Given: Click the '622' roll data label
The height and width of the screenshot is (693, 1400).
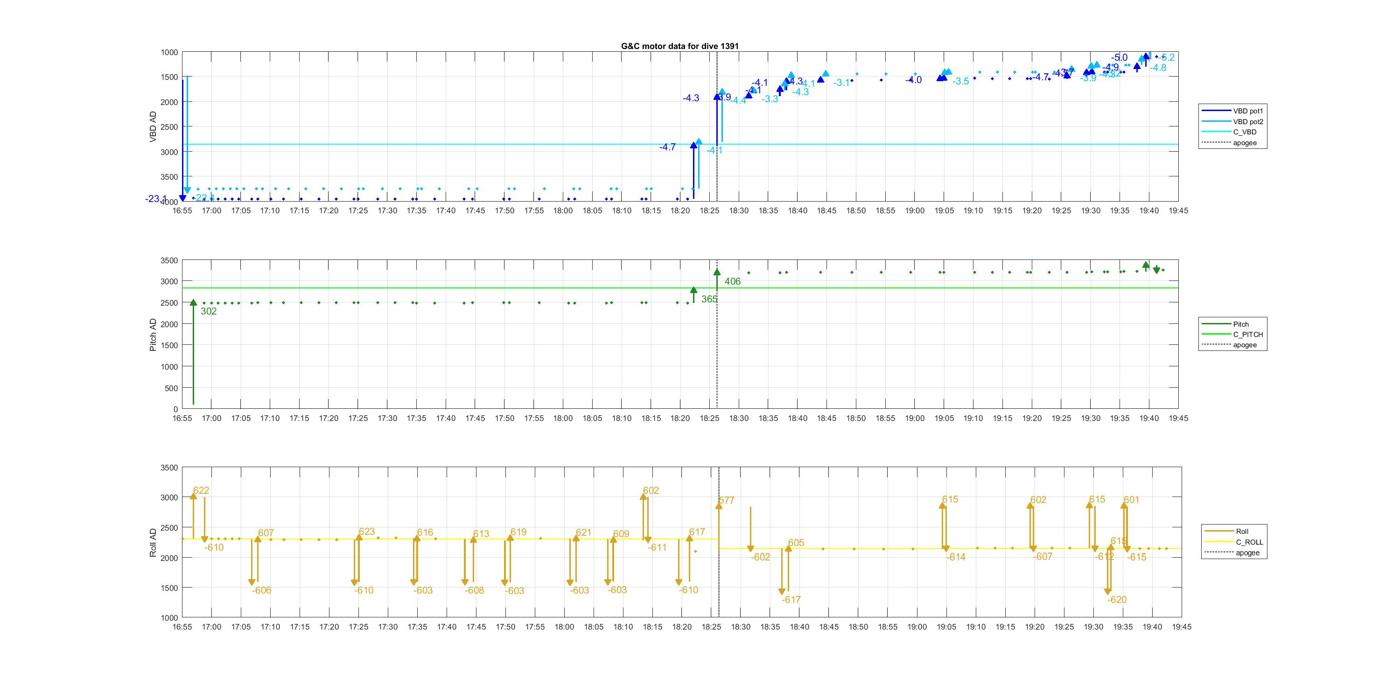Looking at the screenshot, I should coord(201,490).
